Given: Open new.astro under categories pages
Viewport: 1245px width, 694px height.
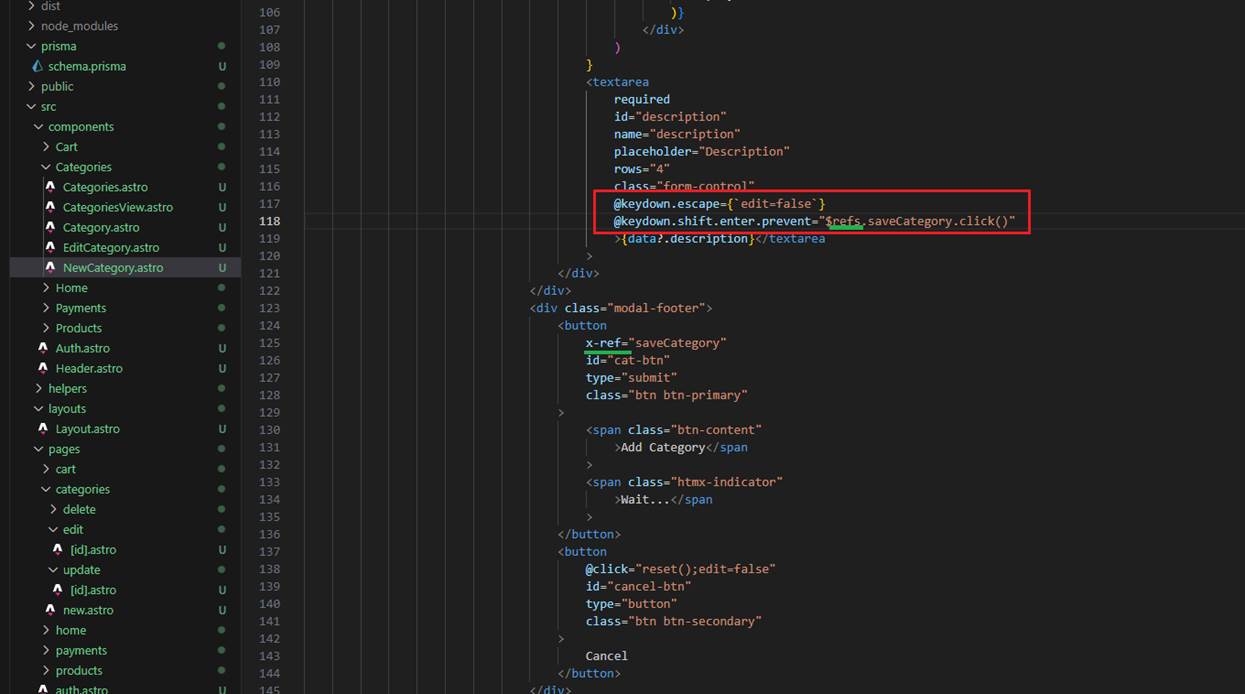Looking at the screenshot, I should 88,610.
